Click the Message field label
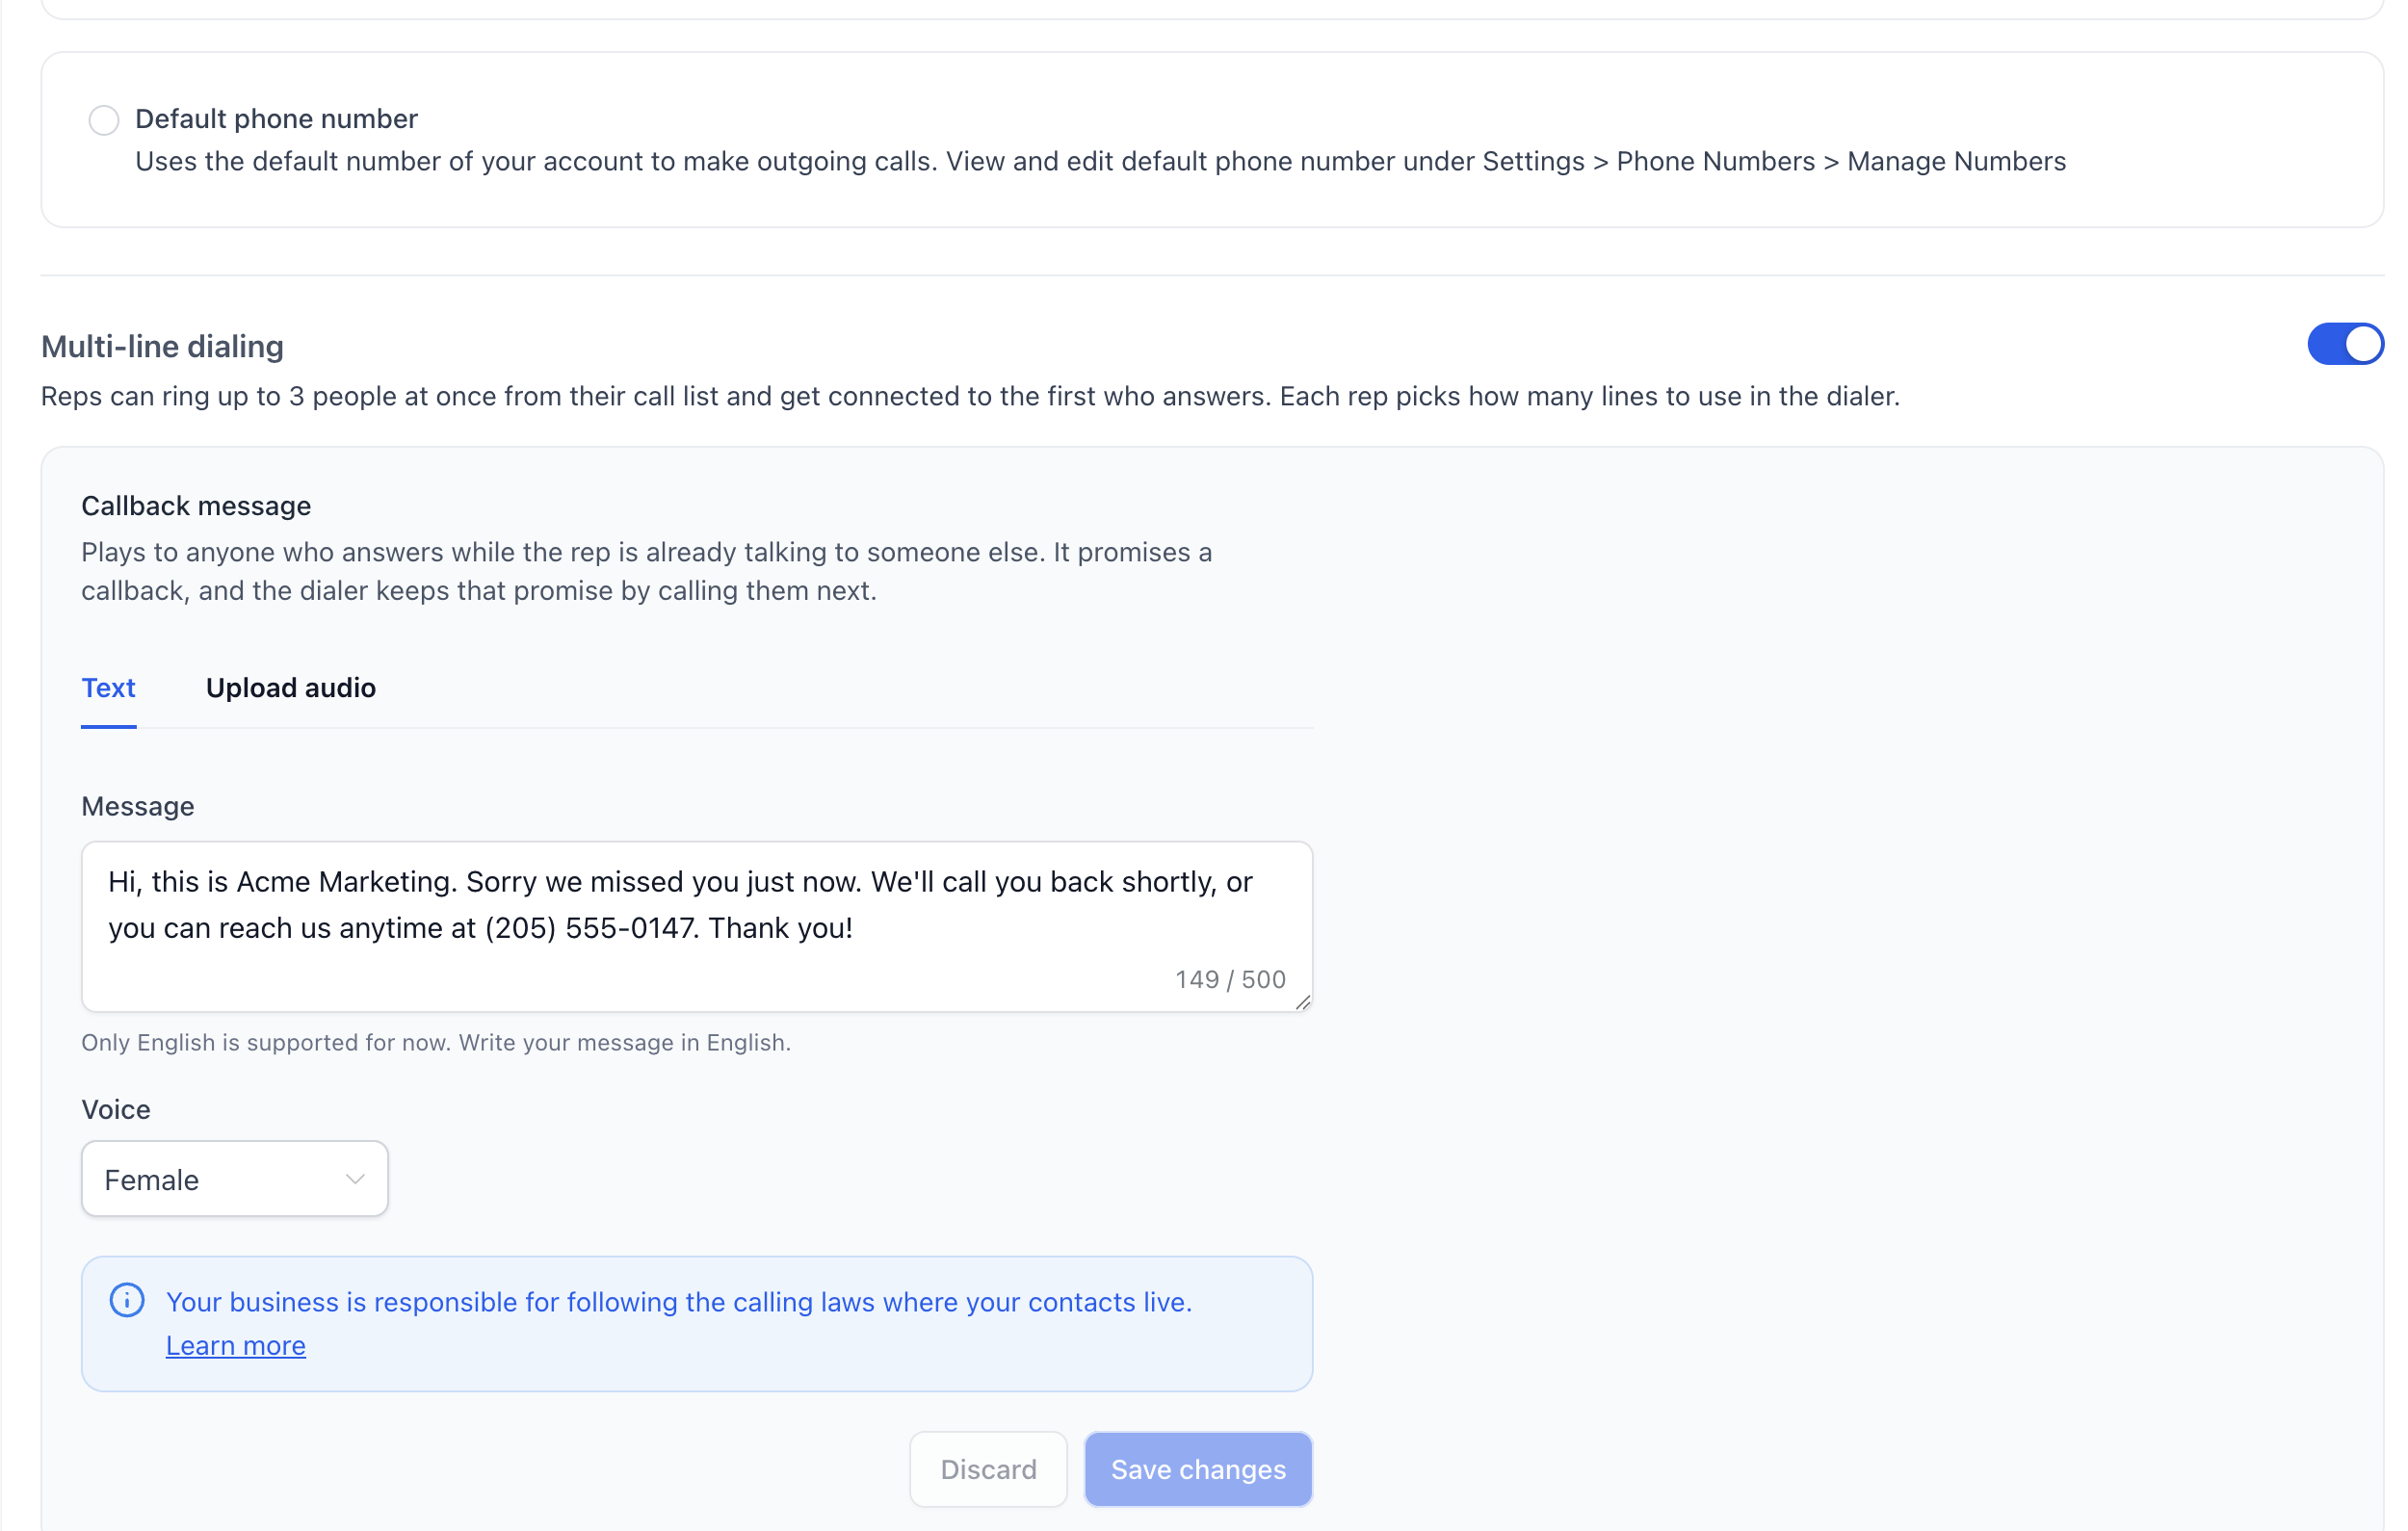 (x=138, y=806)
